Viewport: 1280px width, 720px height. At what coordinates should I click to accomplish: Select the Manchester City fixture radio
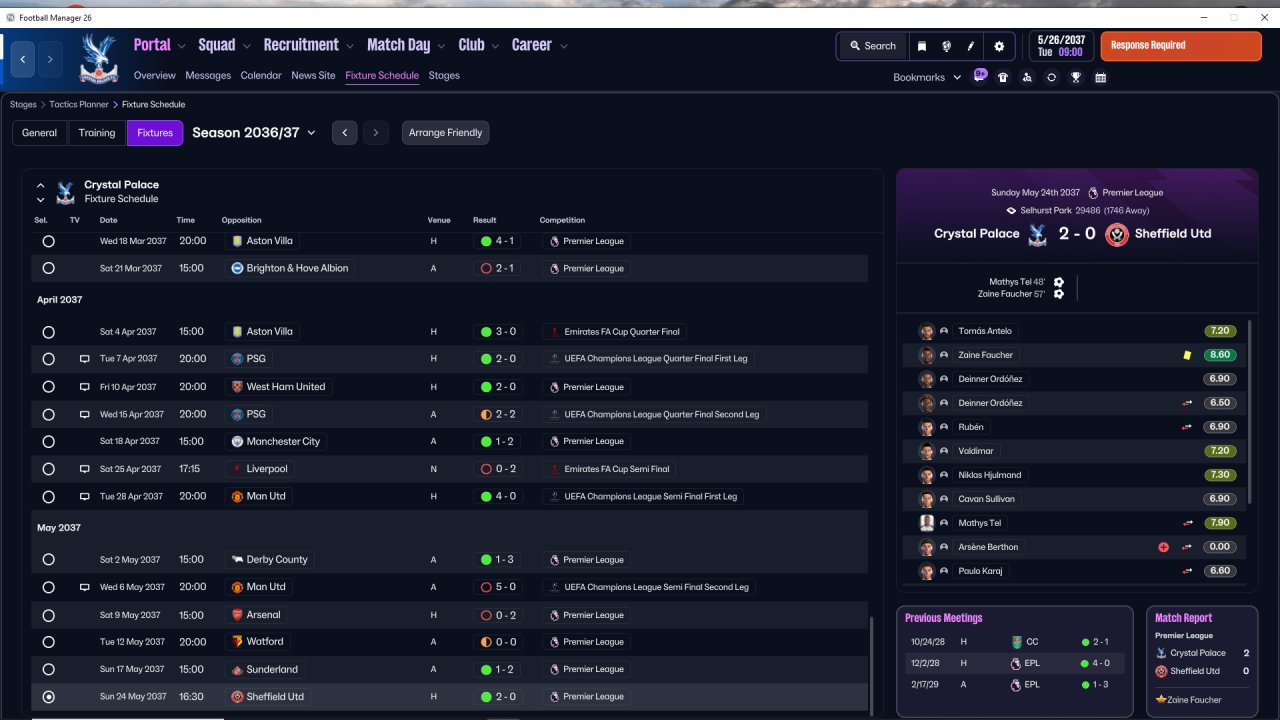coord(48,441)
